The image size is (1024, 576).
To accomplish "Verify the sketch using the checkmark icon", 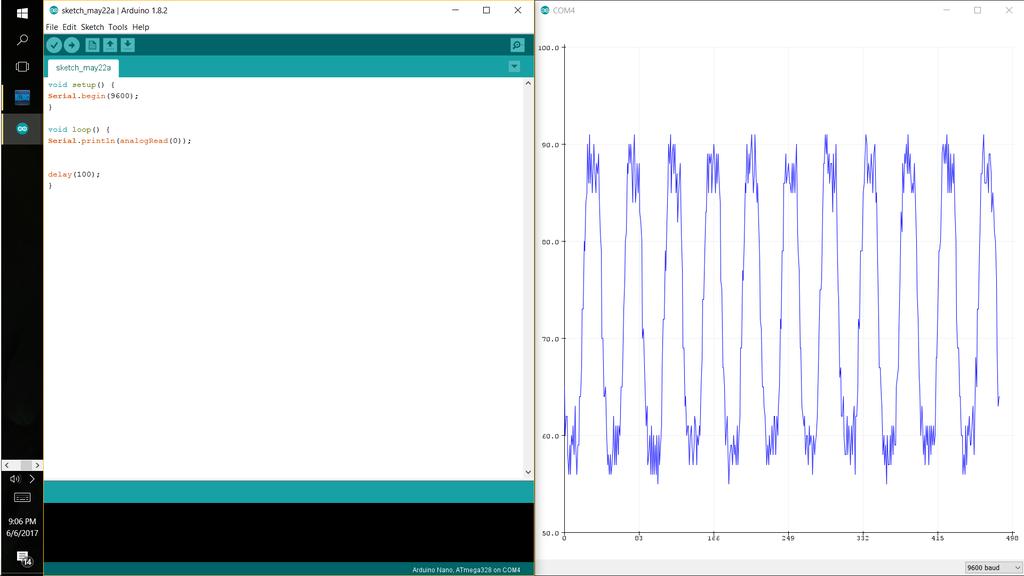I will [54, 44].
